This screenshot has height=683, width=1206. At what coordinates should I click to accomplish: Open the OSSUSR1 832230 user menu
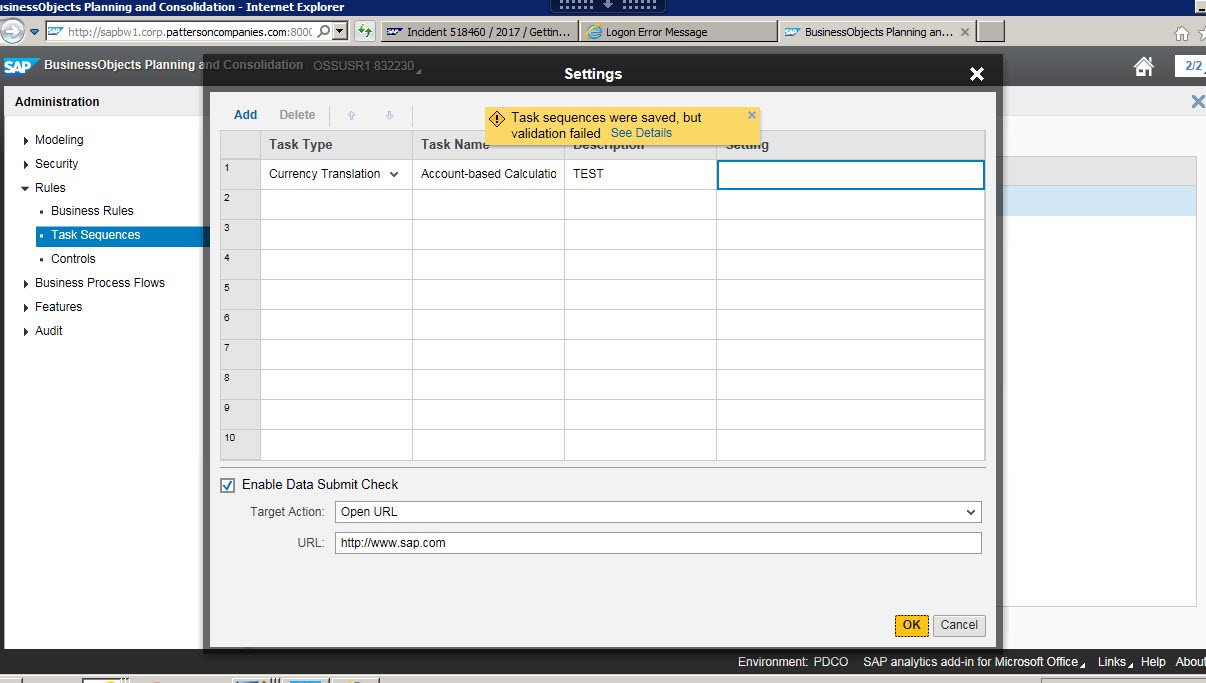coord(367,67)
